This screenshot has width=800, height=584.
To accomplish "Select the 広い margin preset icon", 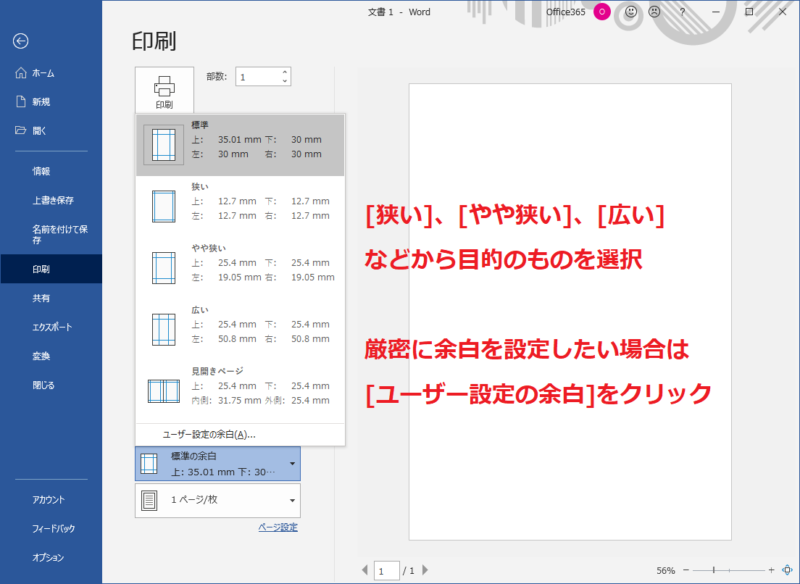I will tap(164, 329).
